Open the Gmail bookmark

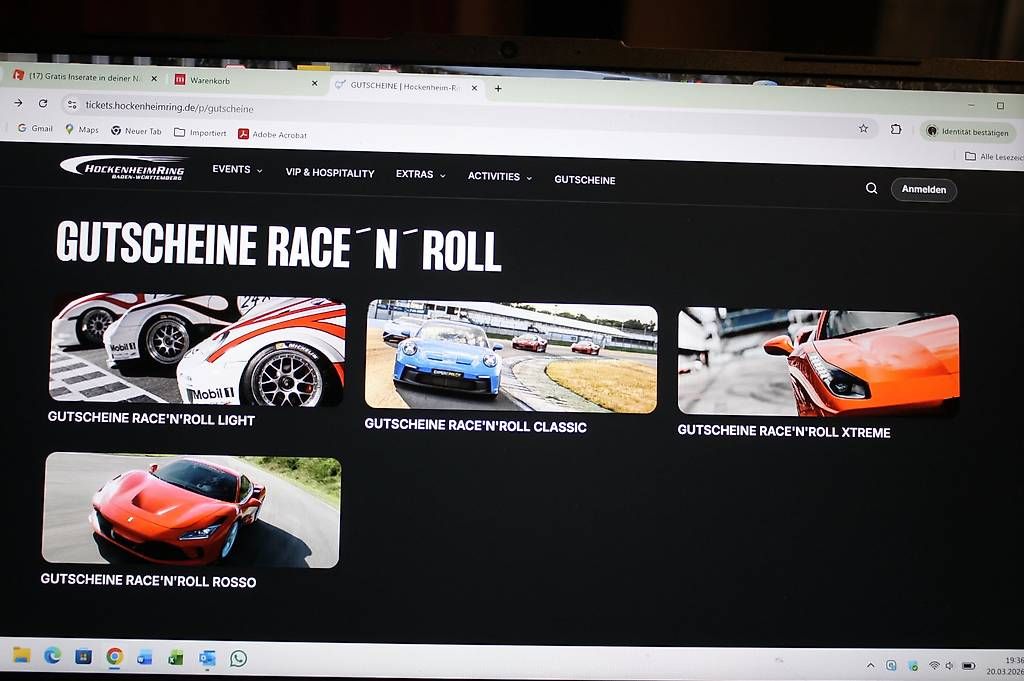[35, 128]
